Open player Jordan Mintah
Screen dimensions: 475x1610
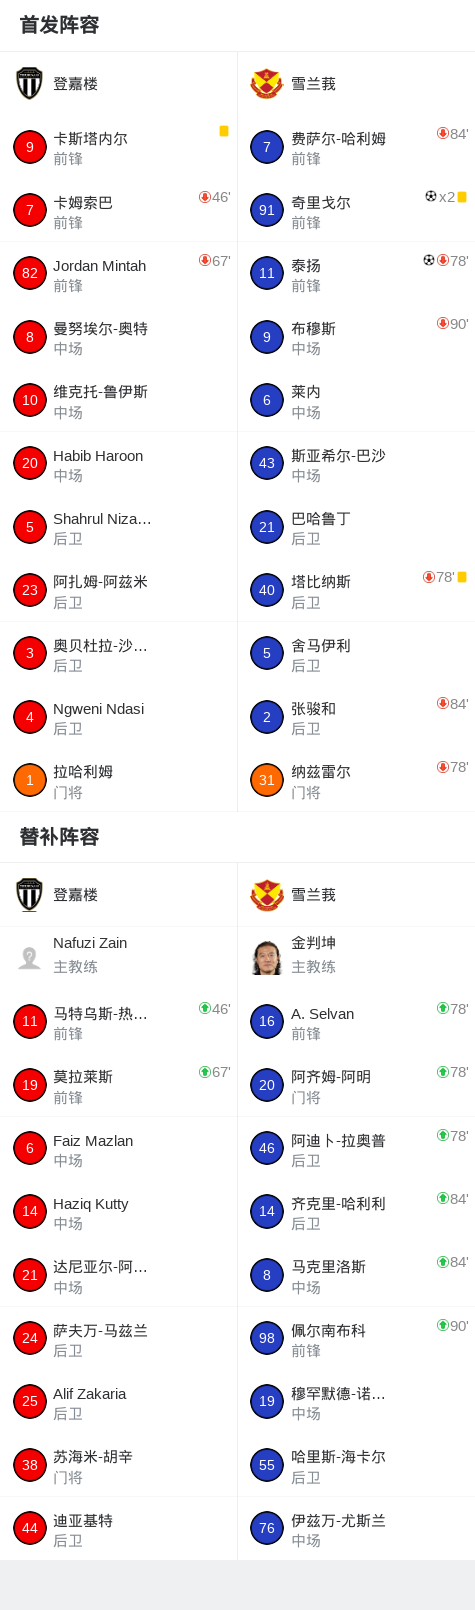pos(100,266)
